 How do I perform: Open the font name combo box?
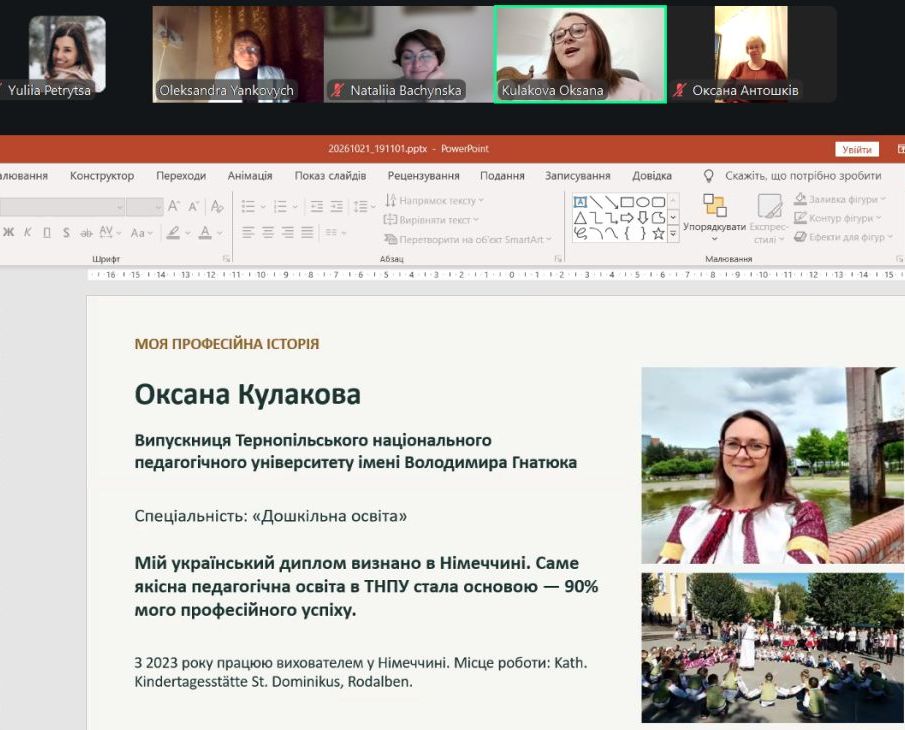point(62,207)
